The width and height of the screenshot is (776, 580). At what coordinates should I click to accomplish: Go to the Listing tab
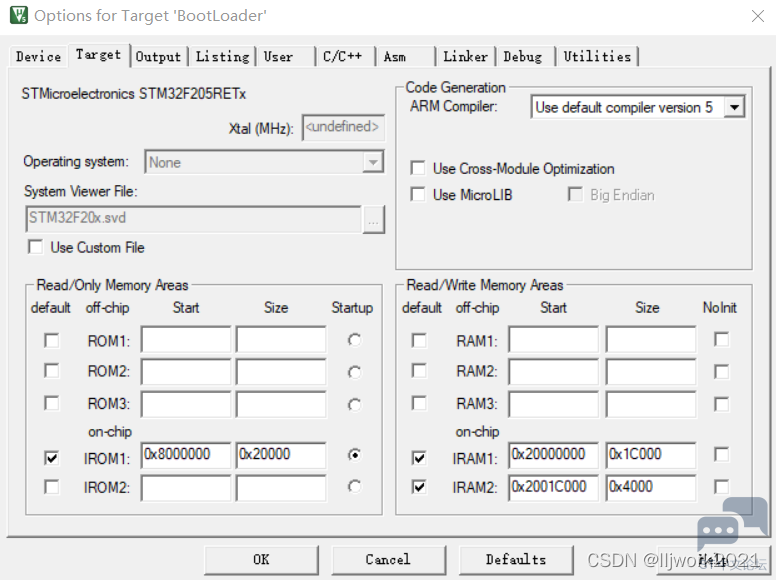coord(222,57)
